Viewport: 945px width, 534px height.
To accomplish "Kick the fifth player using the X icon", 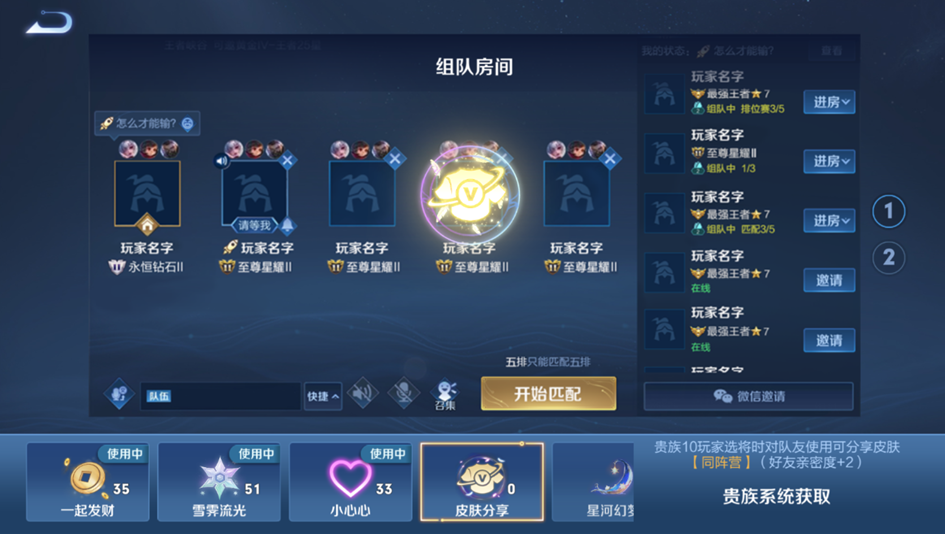I will click(x=610, y=159).
